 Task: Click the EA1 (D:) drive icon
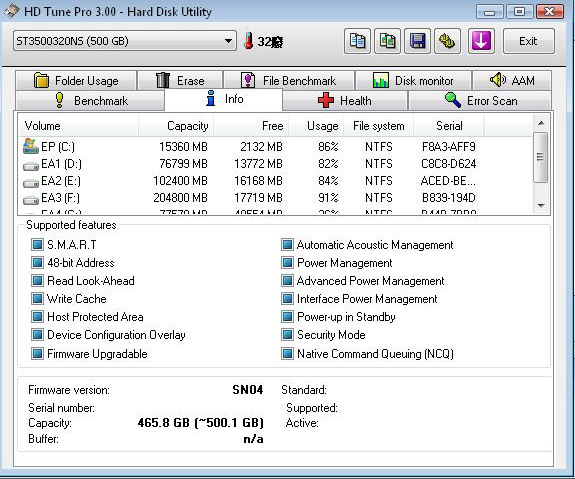point(31,166)
